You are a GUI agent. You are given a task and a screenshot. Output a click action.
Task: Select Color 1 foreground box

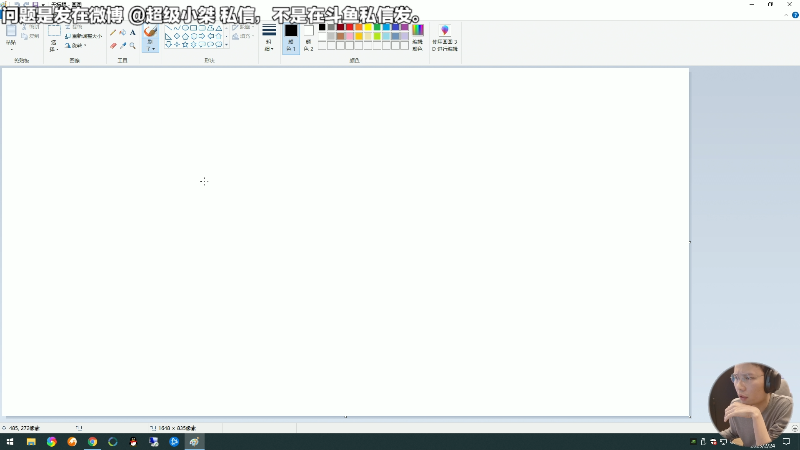point(291,38)
